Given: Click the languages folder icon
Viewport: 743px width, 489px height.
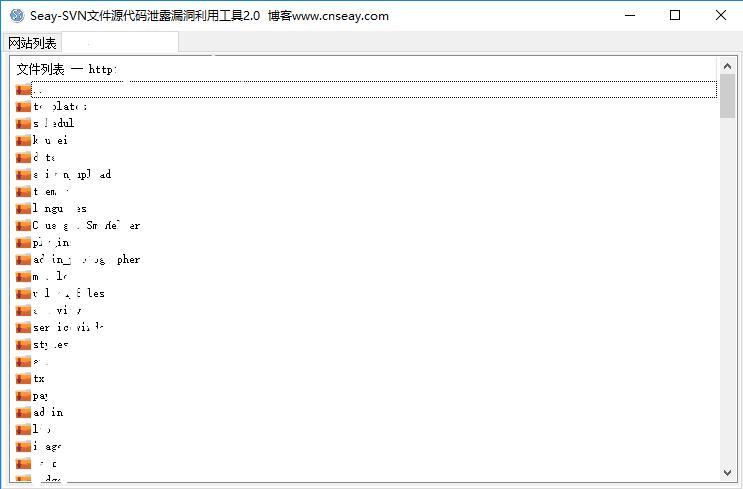Looking at the screenshot, I should point(23,208).
